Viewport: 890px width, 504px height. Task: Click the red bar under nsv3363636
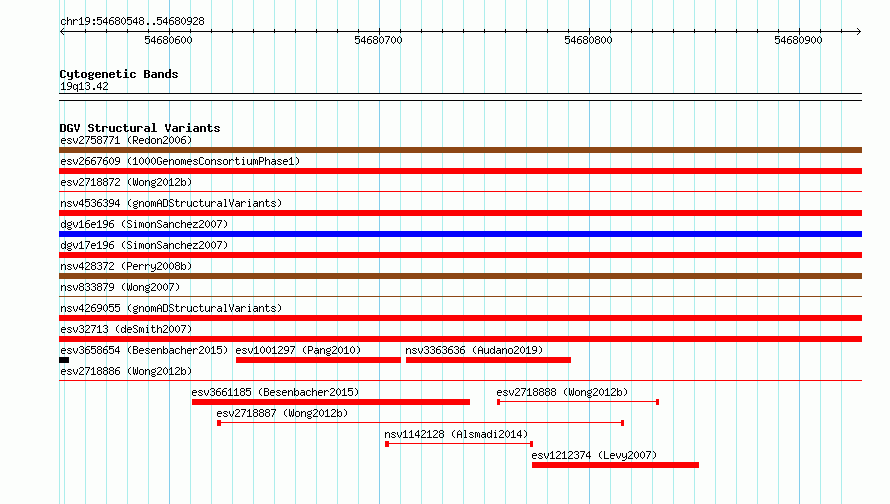click(x=488, y=360)
